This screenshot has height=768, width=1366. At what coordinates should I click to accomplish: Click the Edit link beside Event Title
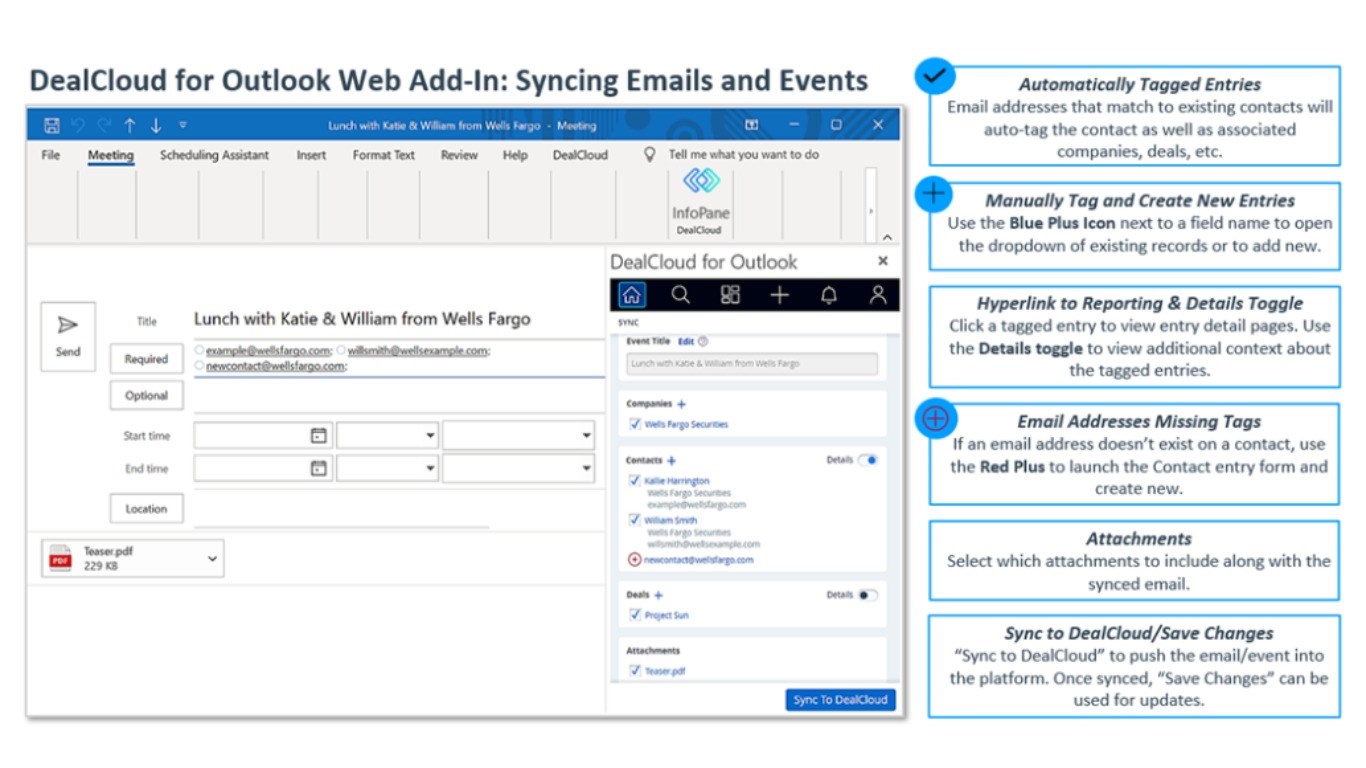point(686,342)
